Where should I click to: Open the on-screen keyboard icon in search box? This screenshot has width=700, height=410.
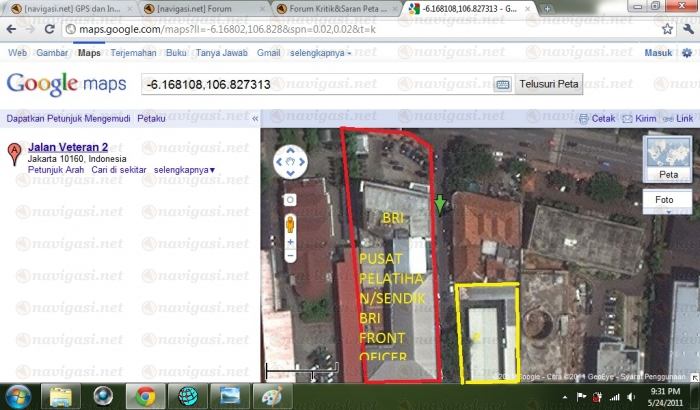(502, 85)
